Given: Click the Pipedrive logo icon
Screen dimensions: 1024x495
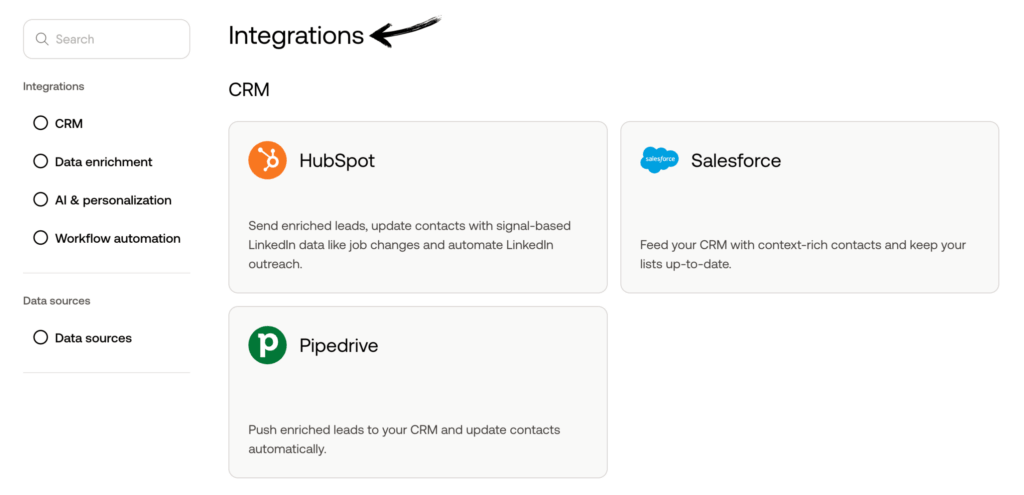Looking at the screenshot, I should pyautogui.click(x=267, y=345).
